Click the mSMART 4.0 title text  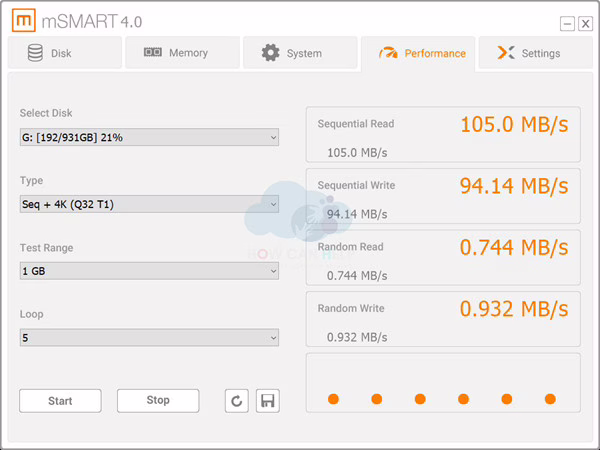click(92, 21)
